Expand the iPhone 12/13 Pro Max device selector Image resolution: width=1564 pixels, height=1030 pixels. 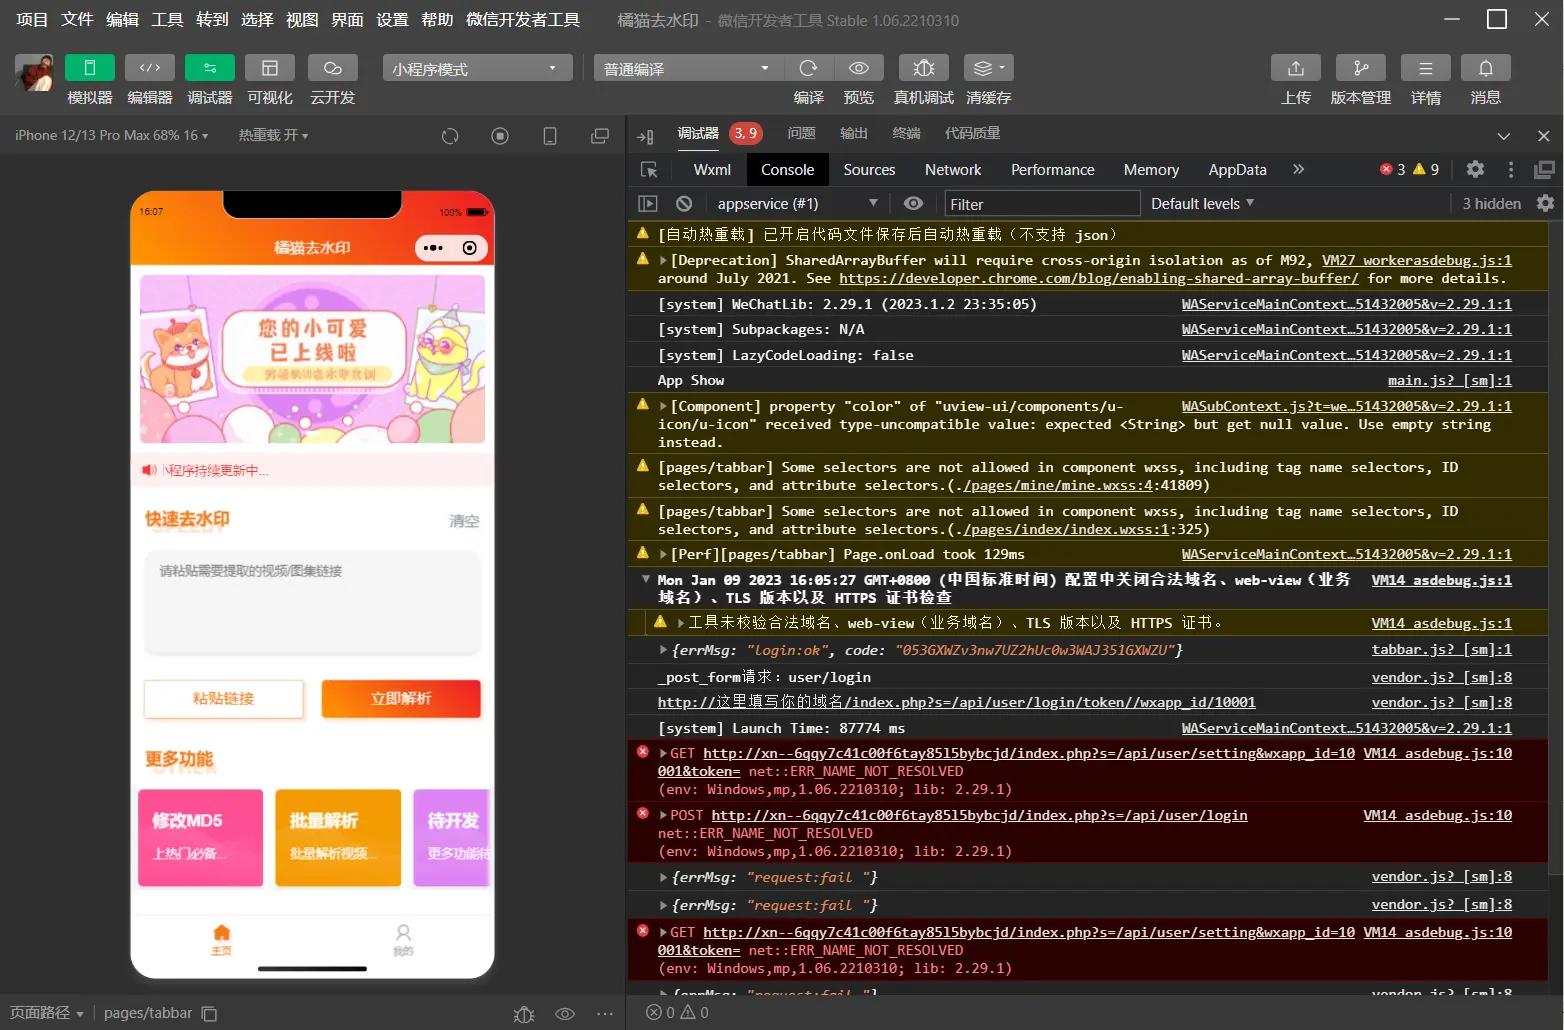click(111, 135)
